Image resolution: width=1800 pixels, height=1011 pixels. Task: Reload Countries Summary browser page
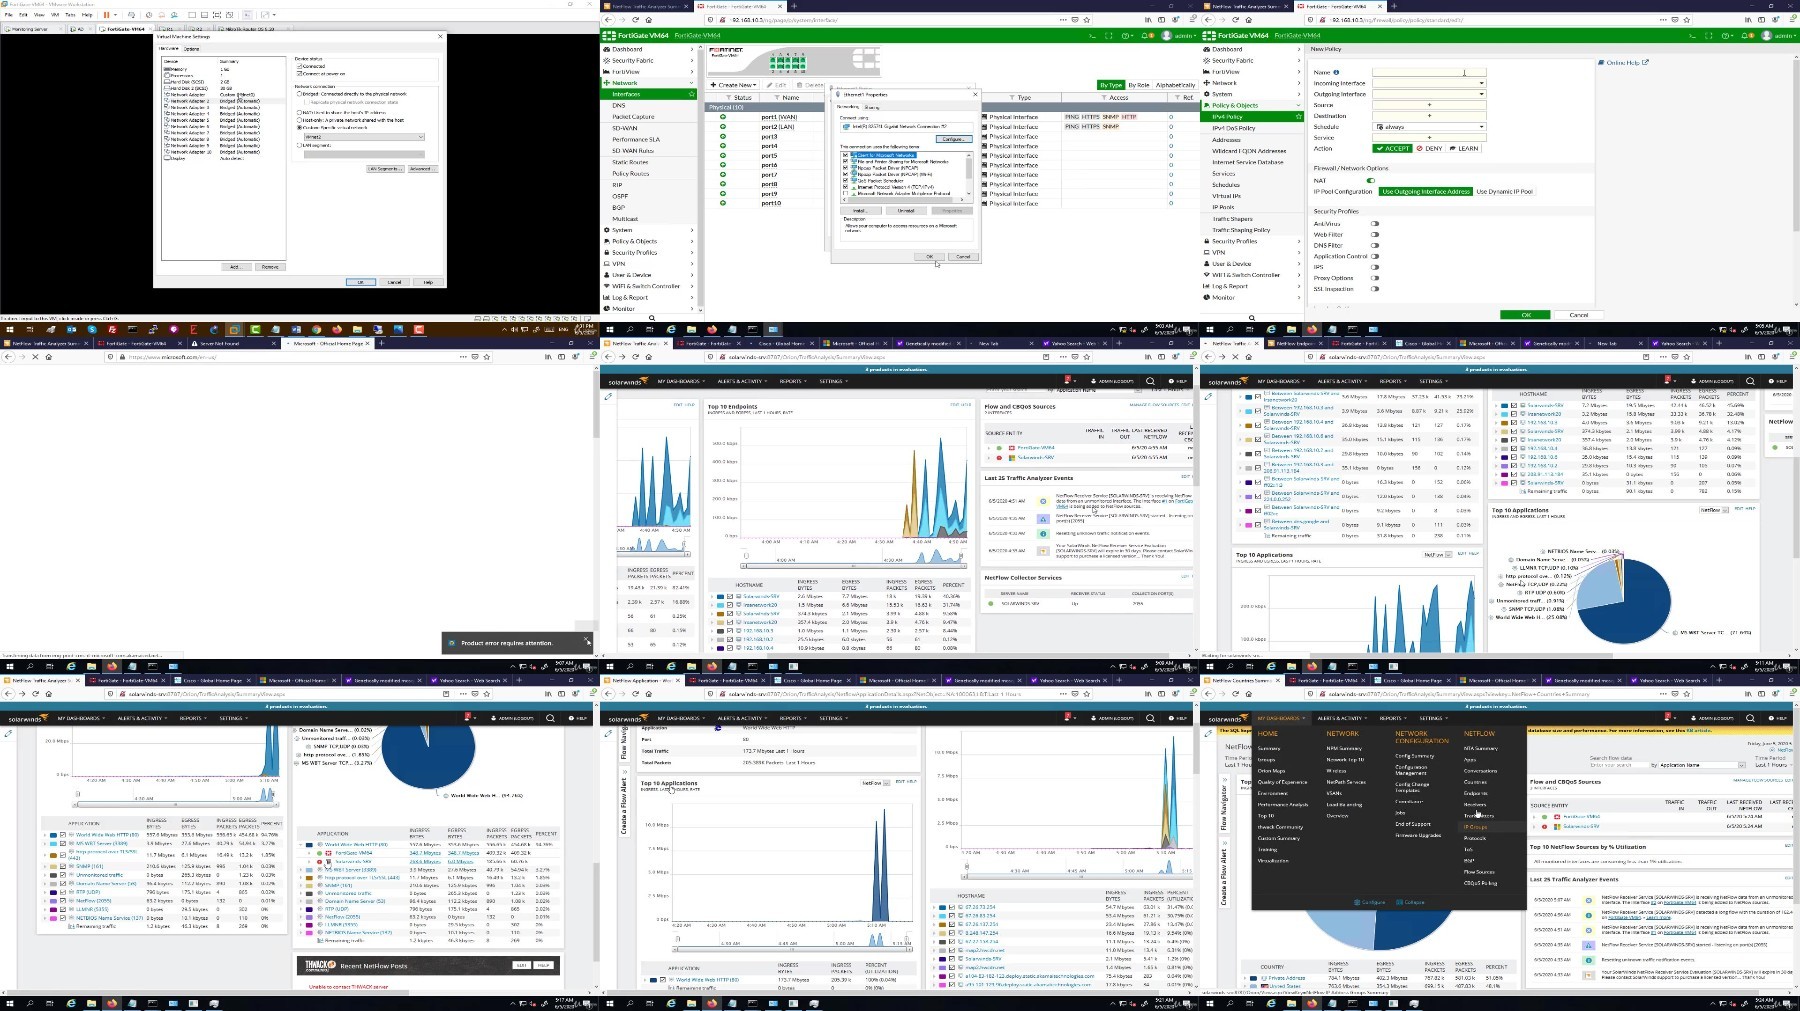[1235, 693]
